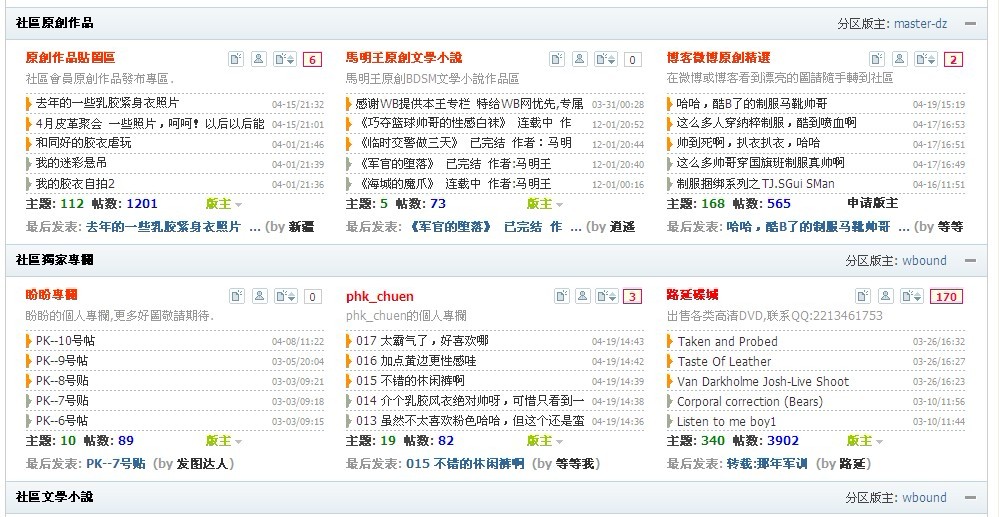Click new-thread icon for 路延碟城 forum
Screen dimensions: 999x517
pyautogui.click(x=863, y=296)
